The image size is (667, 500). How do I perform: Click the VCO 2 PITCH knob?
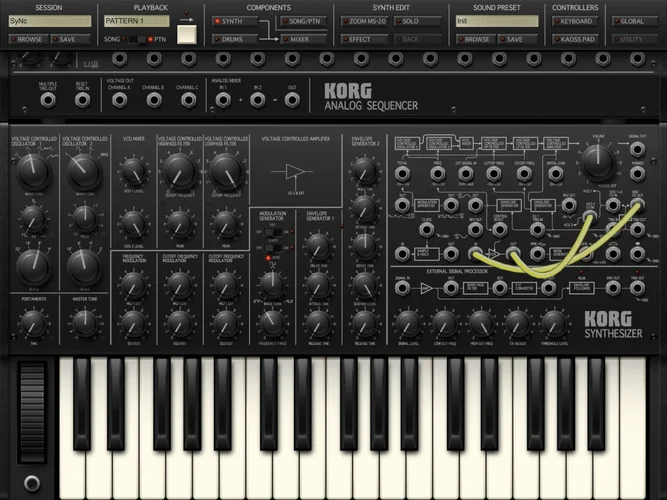click(x=85, y=218)
